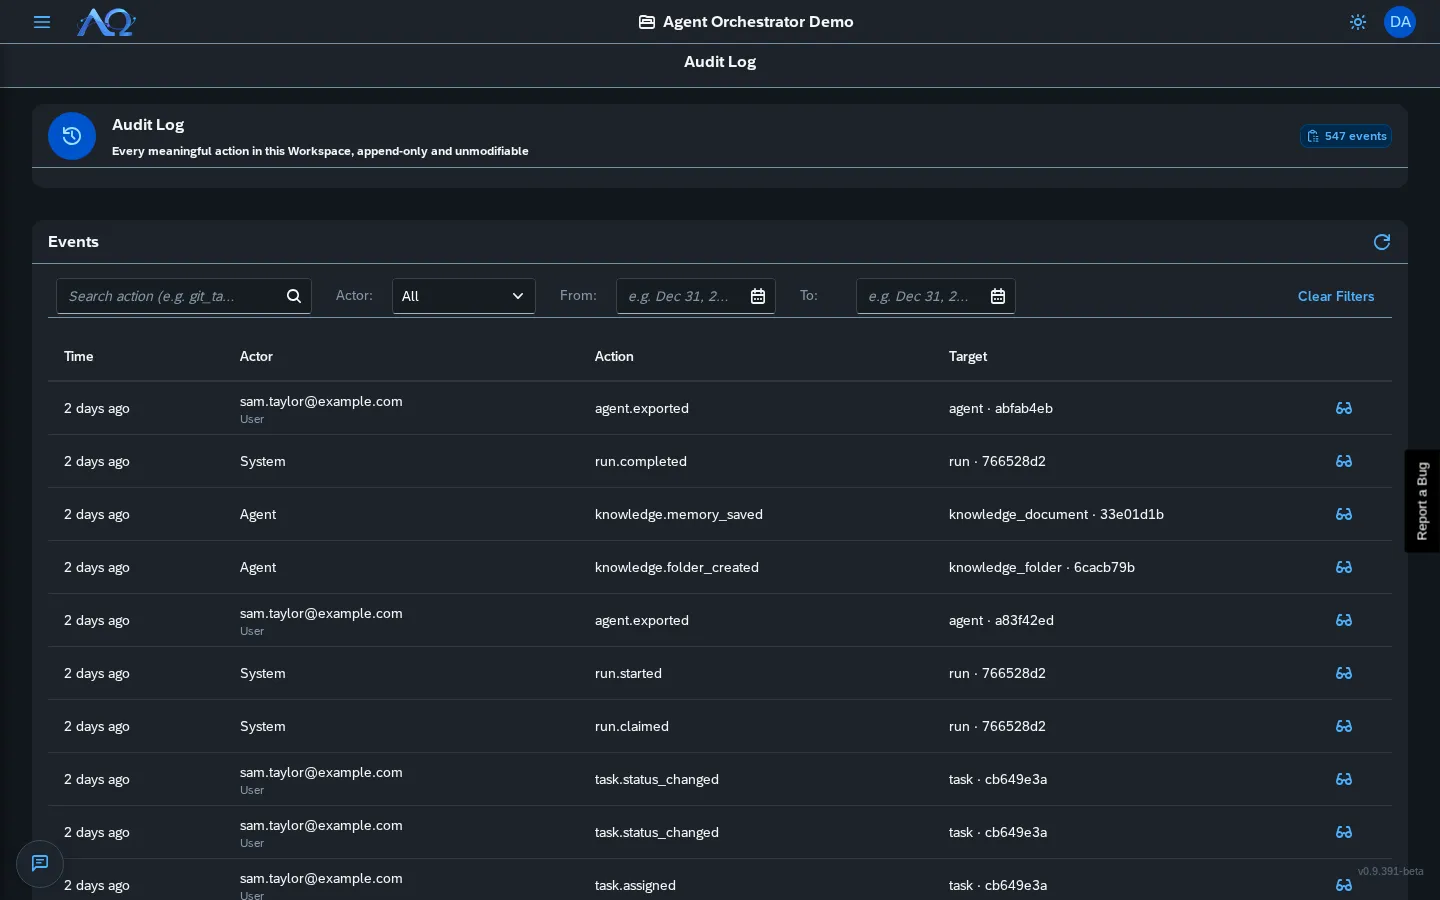Refresh the Events list
1440x900 pixels.
tap(1382, 242)
